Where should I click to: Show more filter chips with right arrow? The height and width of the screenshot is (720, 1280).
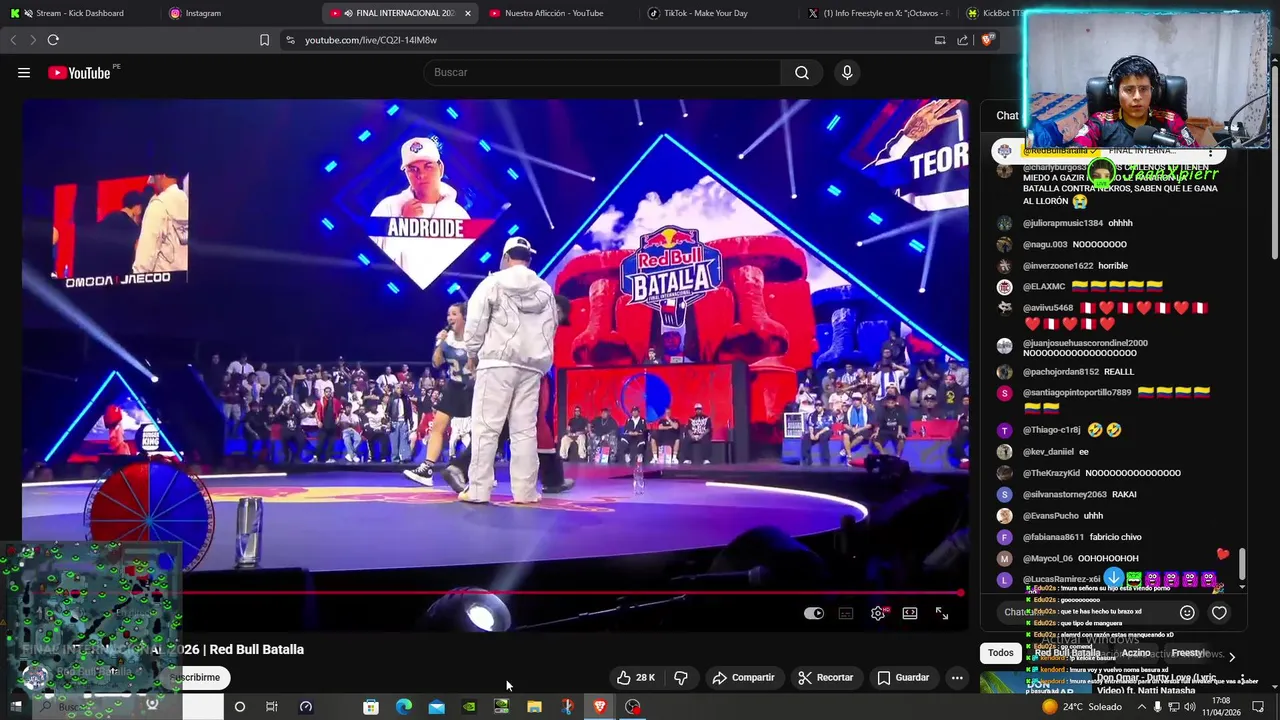click(1232, 656)
